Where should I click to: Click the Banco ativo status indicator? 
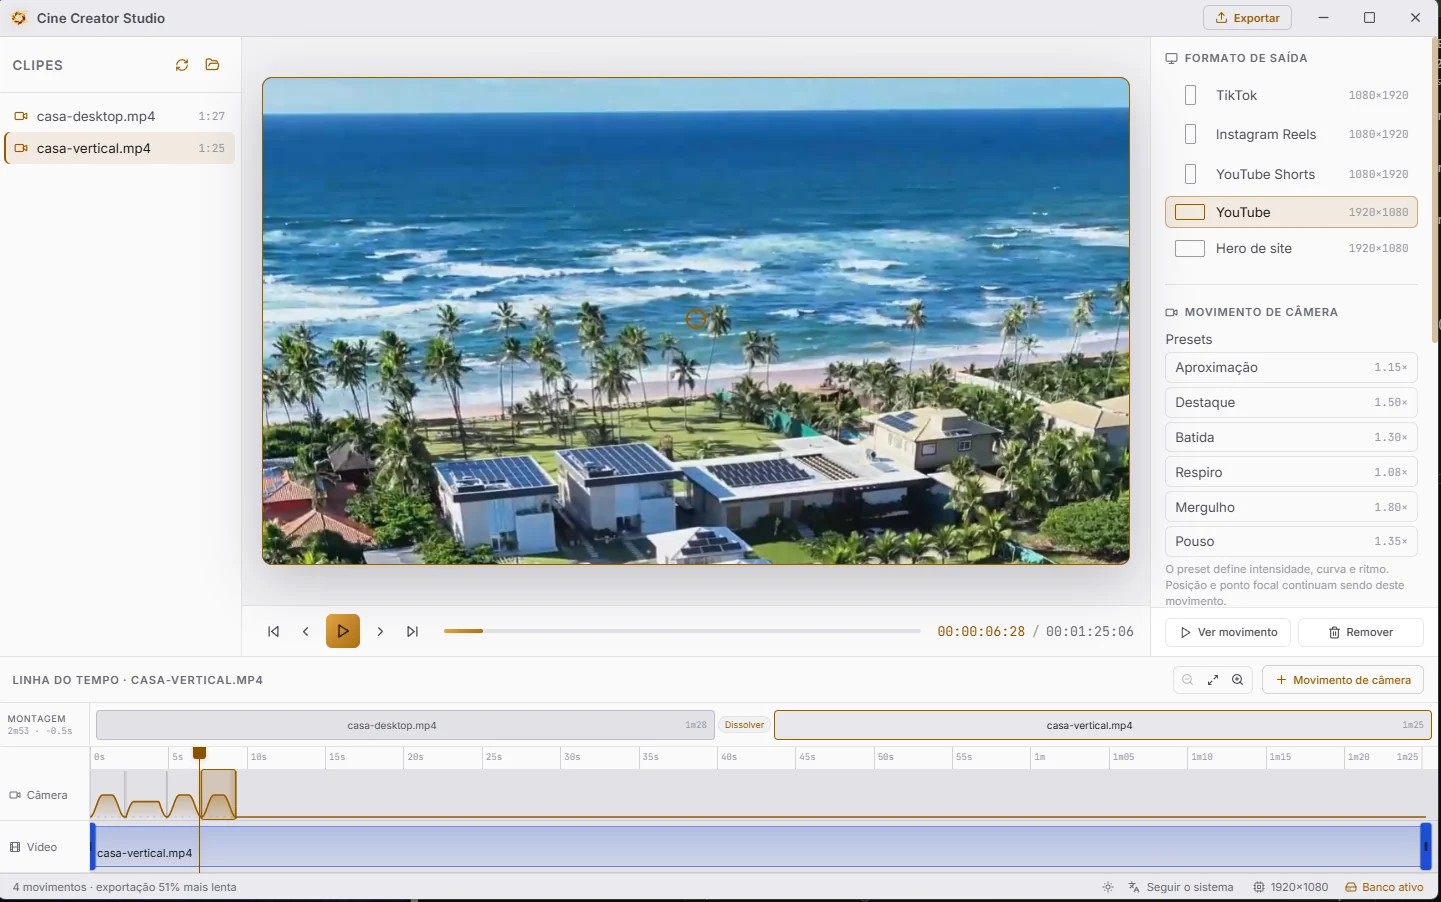pyautogui.click(x=1384, y=887)
